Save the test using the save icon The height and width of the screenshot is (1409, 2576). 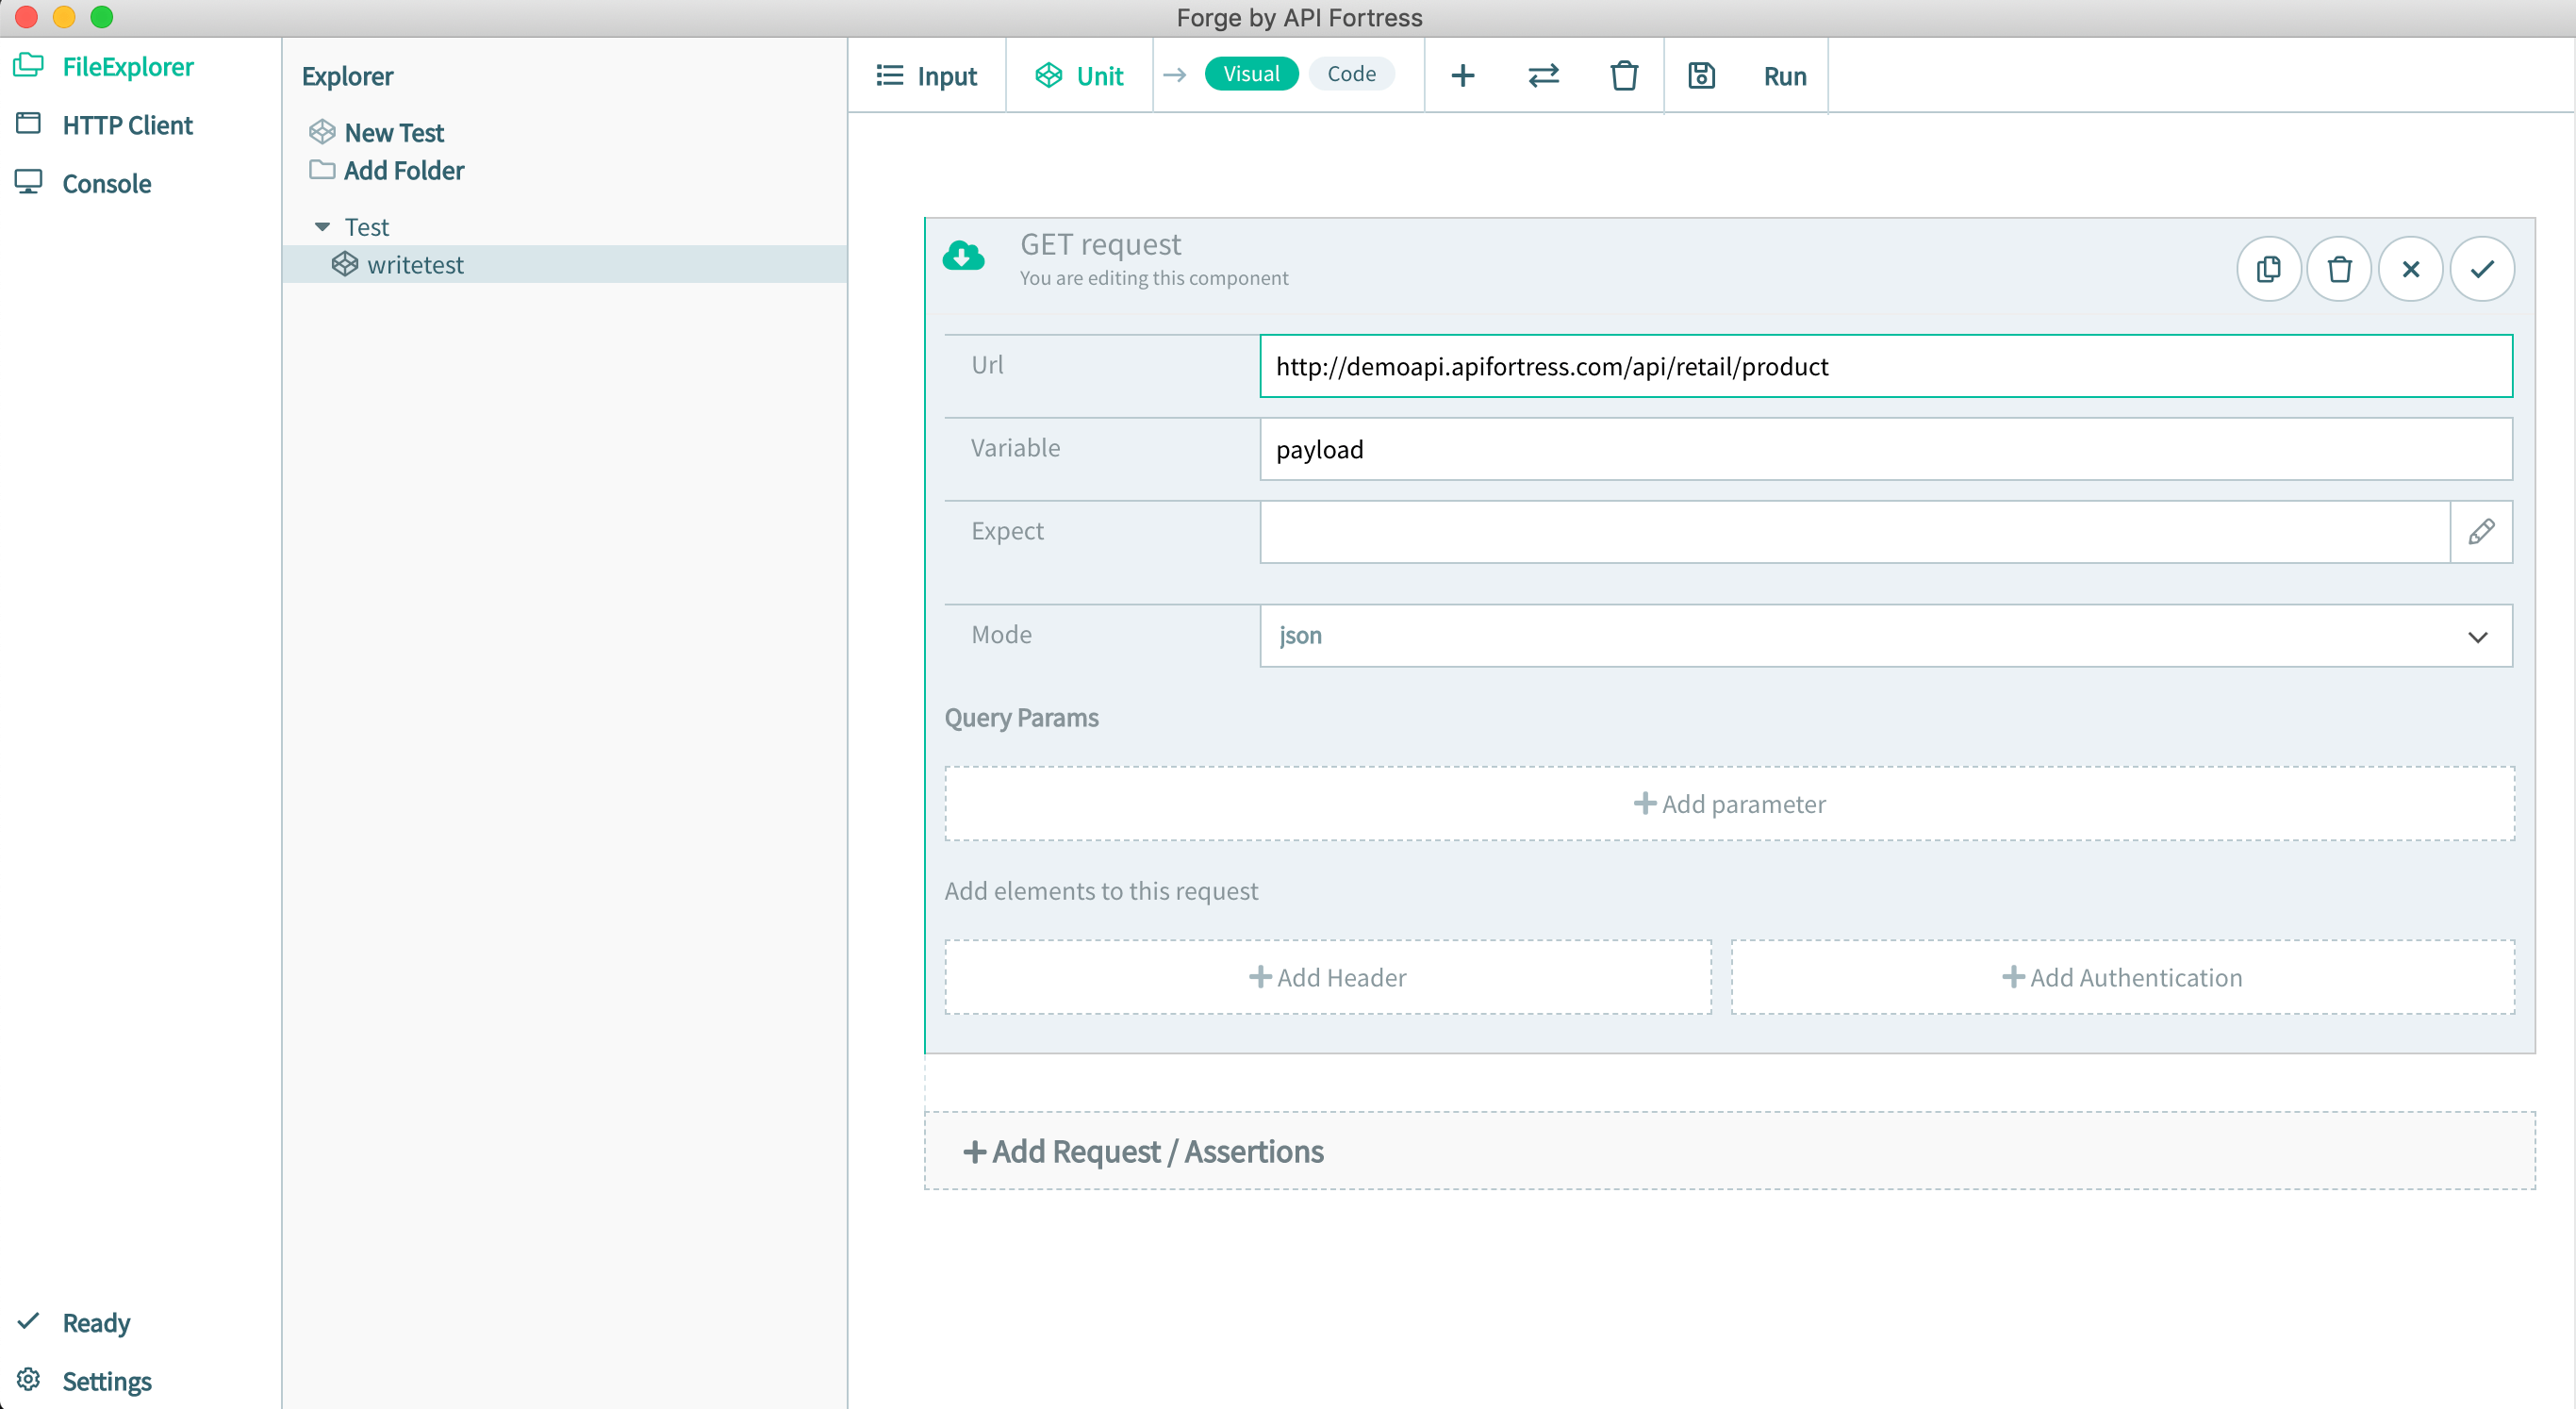coord(1701,74)
